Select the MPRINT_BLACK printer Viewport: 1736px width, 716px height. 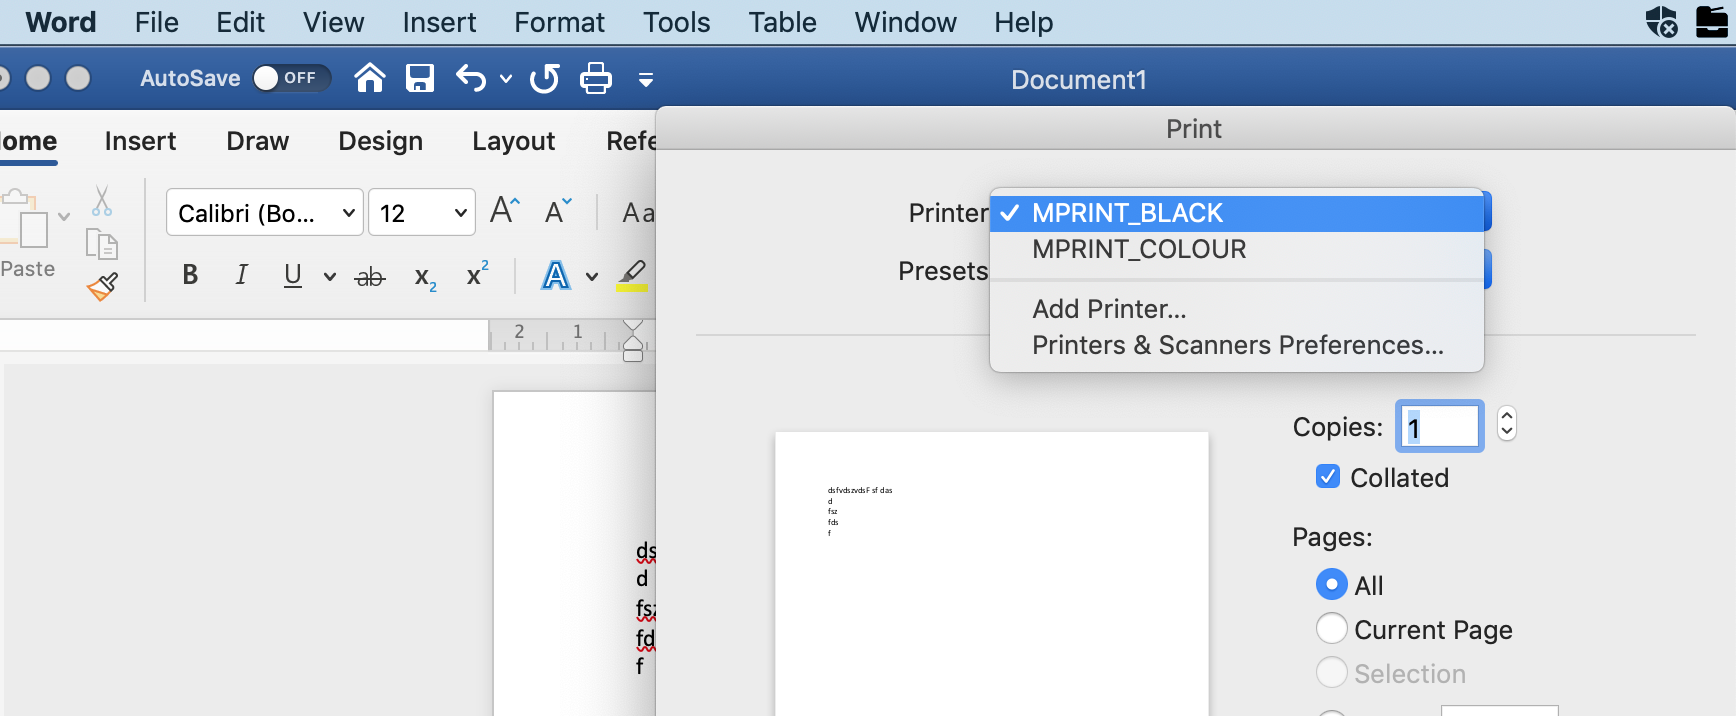(x=1237, y=213)
